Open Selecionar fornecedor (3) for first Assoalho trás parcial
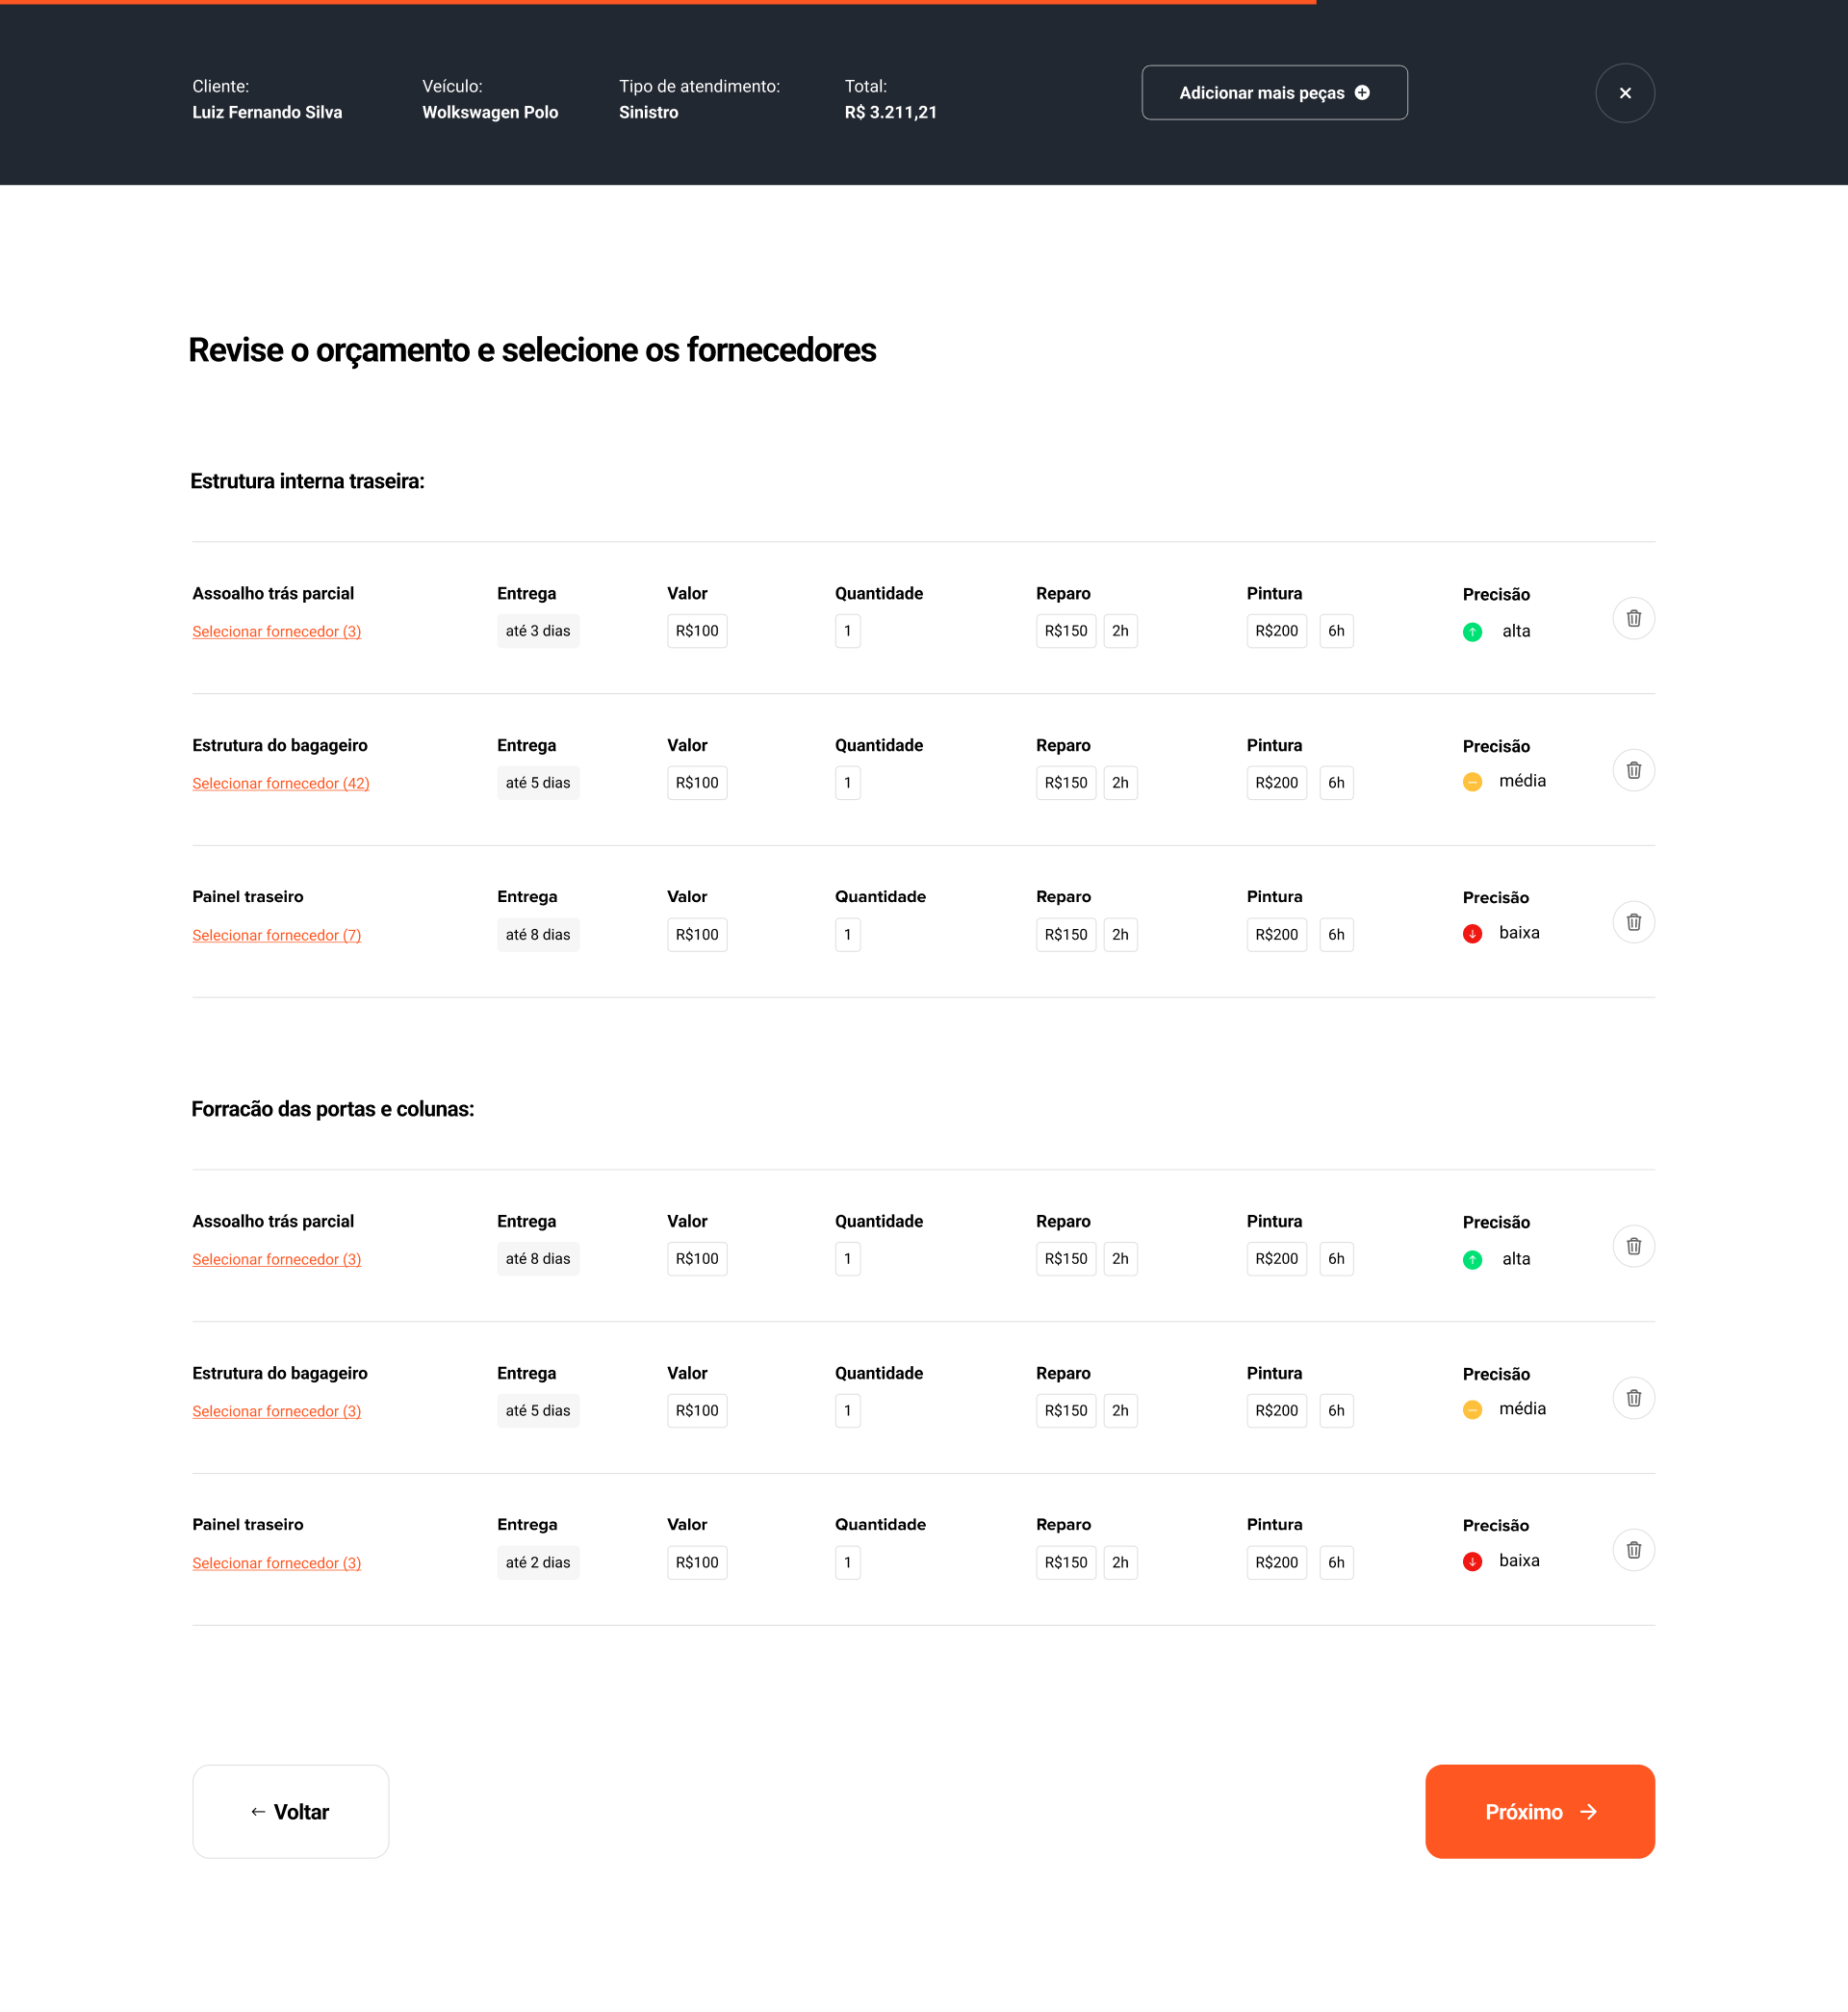Image resolution: width=1848 pixels, height=2012 pixels. pyautogui.click(x=277, y=632)
